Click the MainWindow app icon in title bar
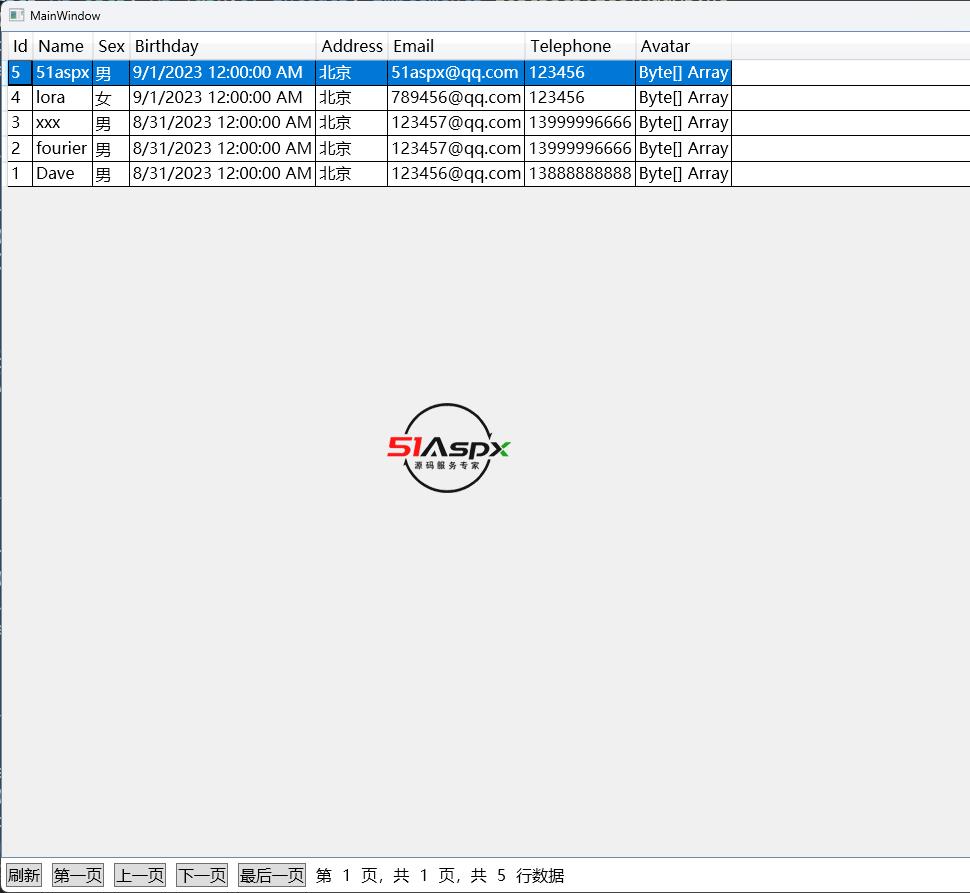 [x=16, y=15]
